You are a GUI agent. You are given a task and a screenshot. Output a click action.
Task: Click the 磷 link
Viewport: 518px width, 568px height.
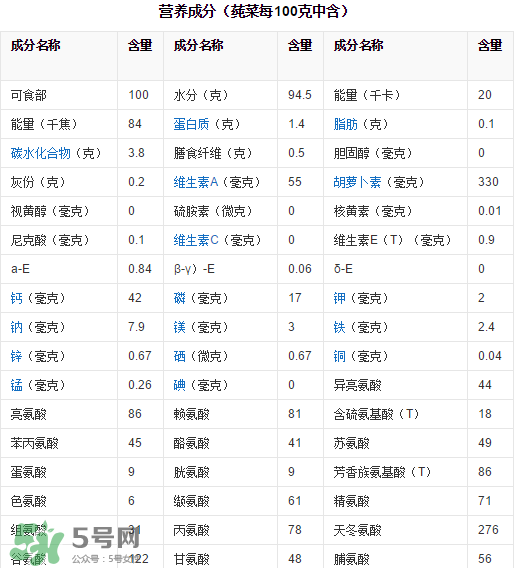pos(179,298)
